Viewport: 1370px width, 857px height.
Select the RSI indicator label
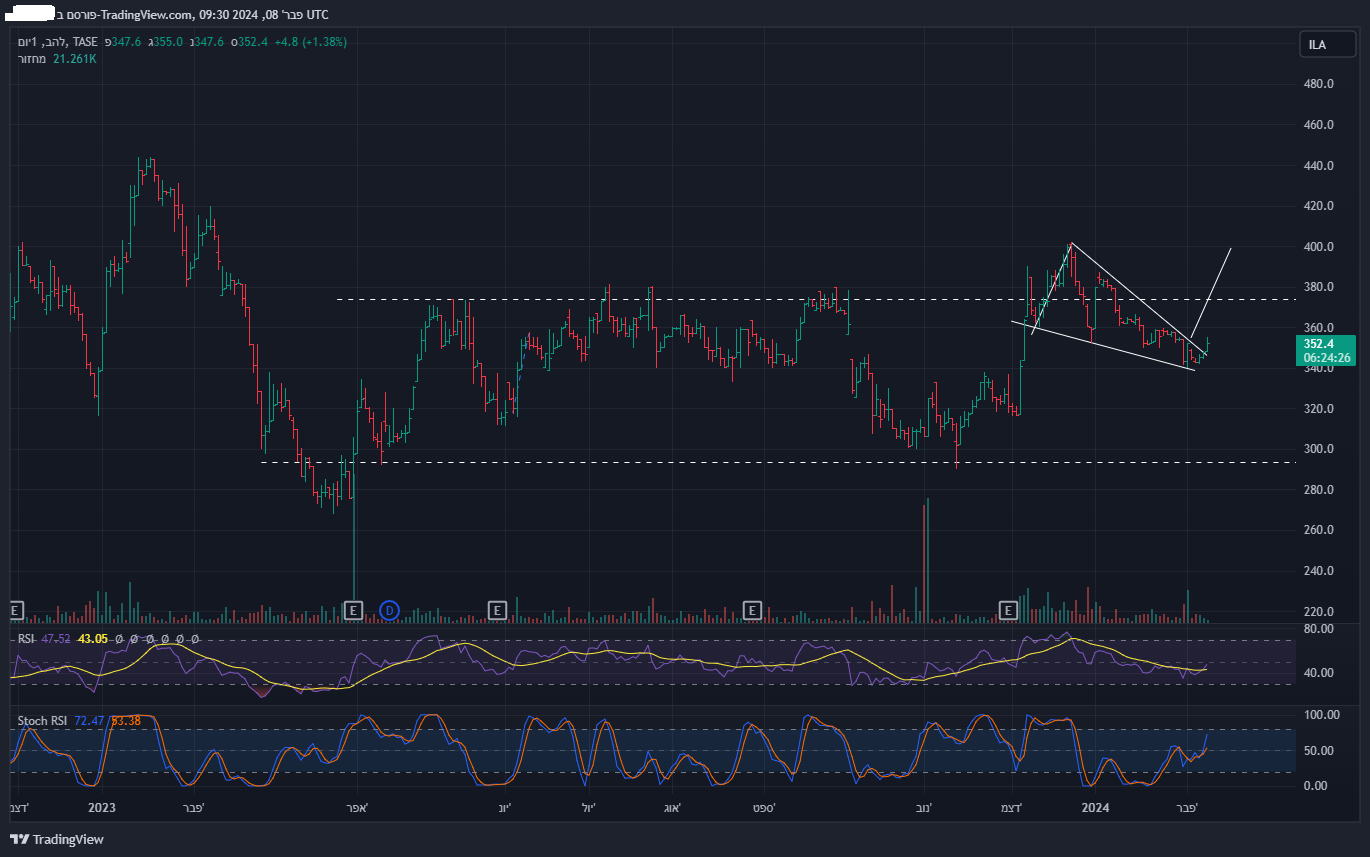click(x=26, y=639)
